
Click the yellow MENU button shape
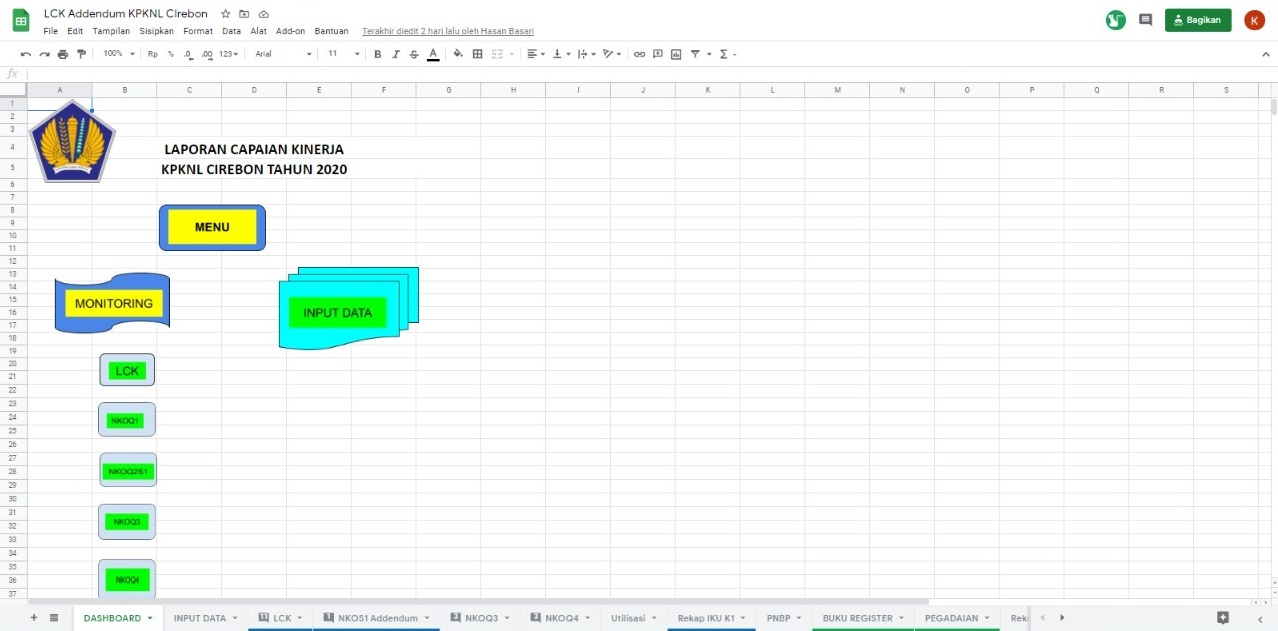pos(212,227)
